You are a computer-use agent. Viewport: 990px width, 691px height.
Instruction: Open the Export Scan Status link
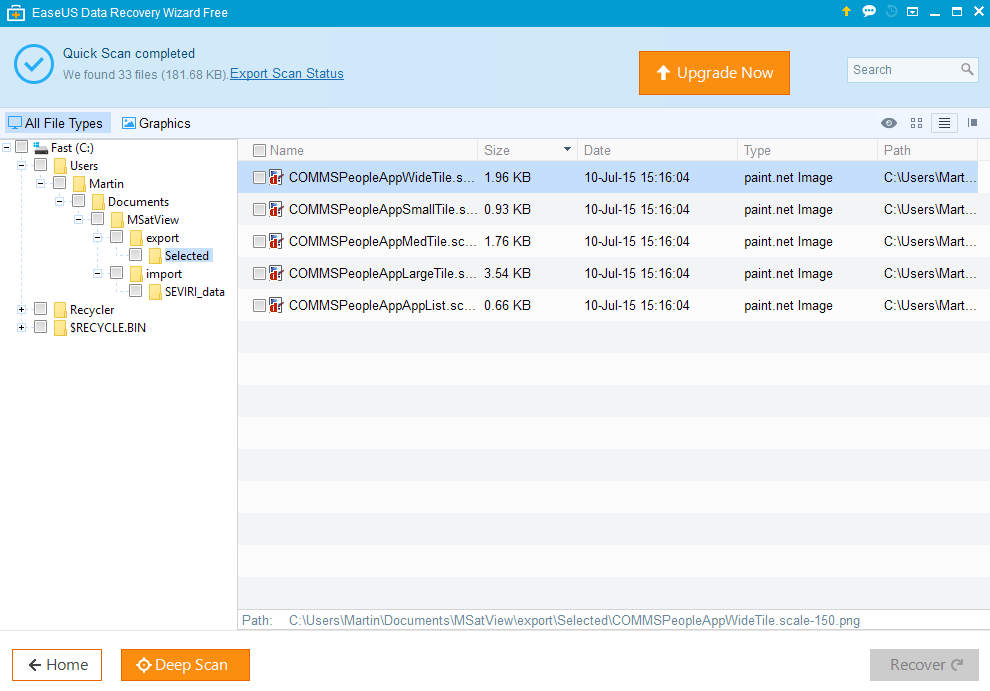click(287, 74)
